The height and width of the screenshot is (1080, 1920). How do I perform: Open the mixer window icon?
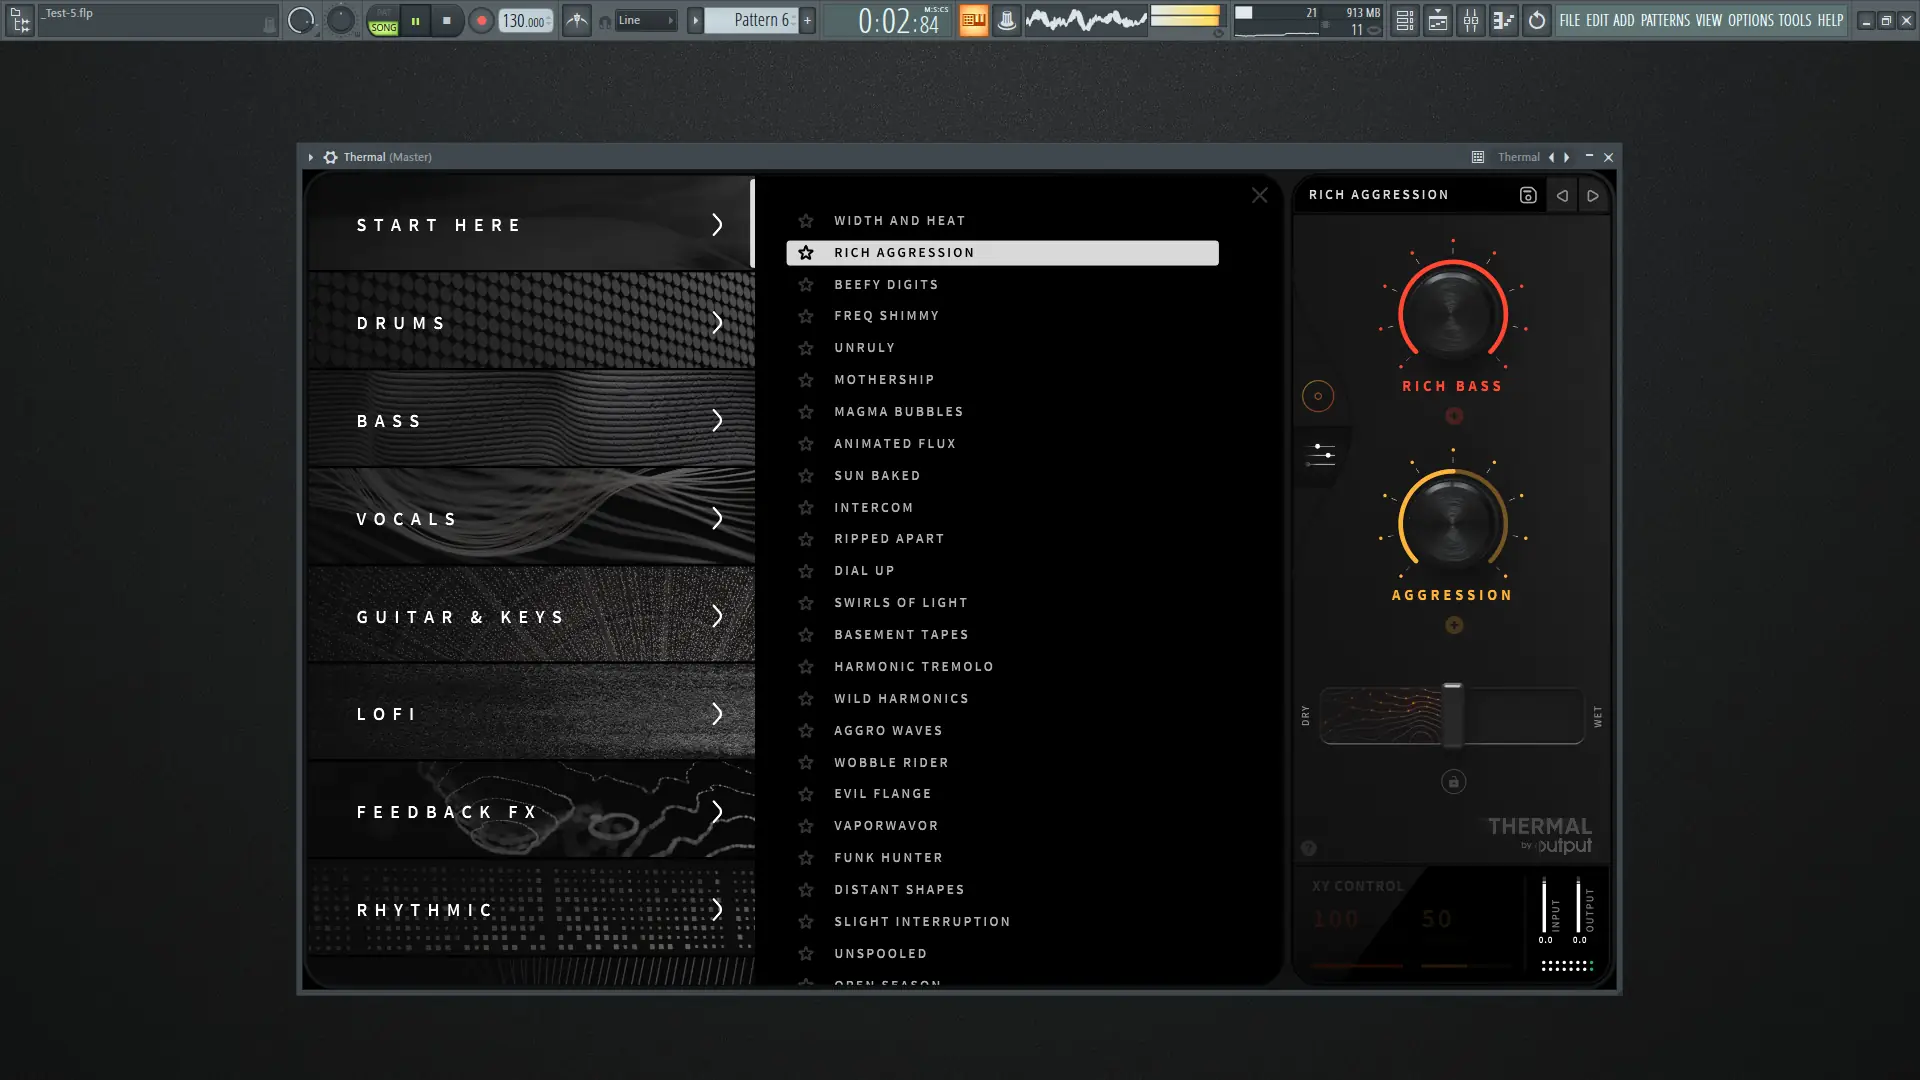1471,20
